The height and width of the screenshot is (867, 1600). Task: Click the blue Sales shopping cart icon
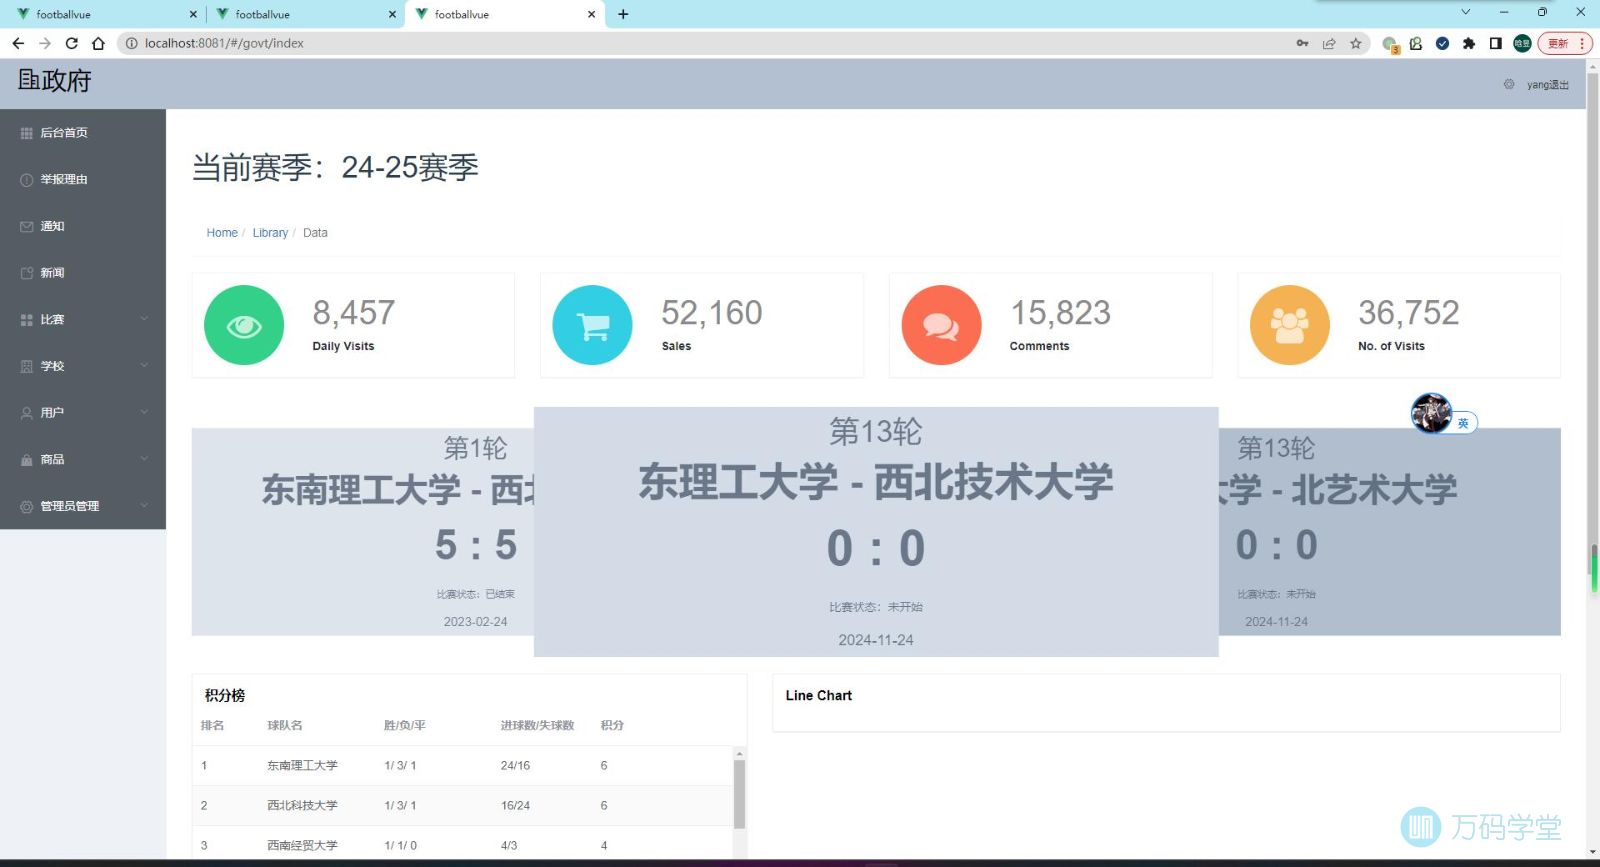pyautogui.click(x=592, y=325)
